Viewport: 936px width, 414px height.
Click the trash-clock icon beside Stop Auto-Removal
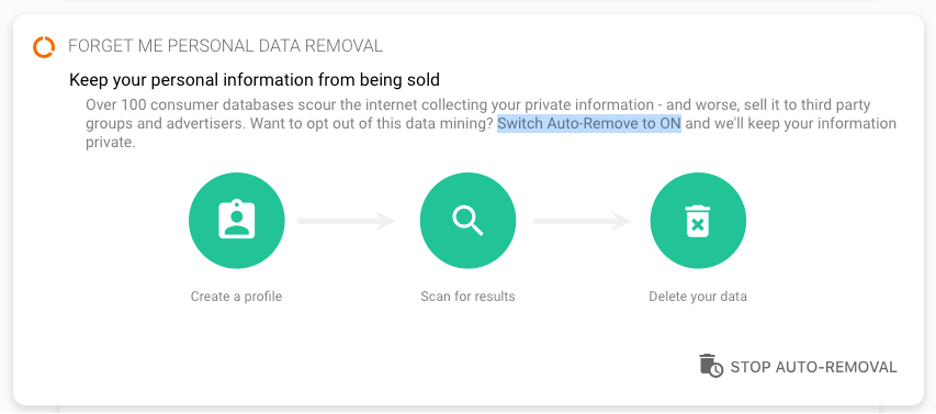coord(710,366)
